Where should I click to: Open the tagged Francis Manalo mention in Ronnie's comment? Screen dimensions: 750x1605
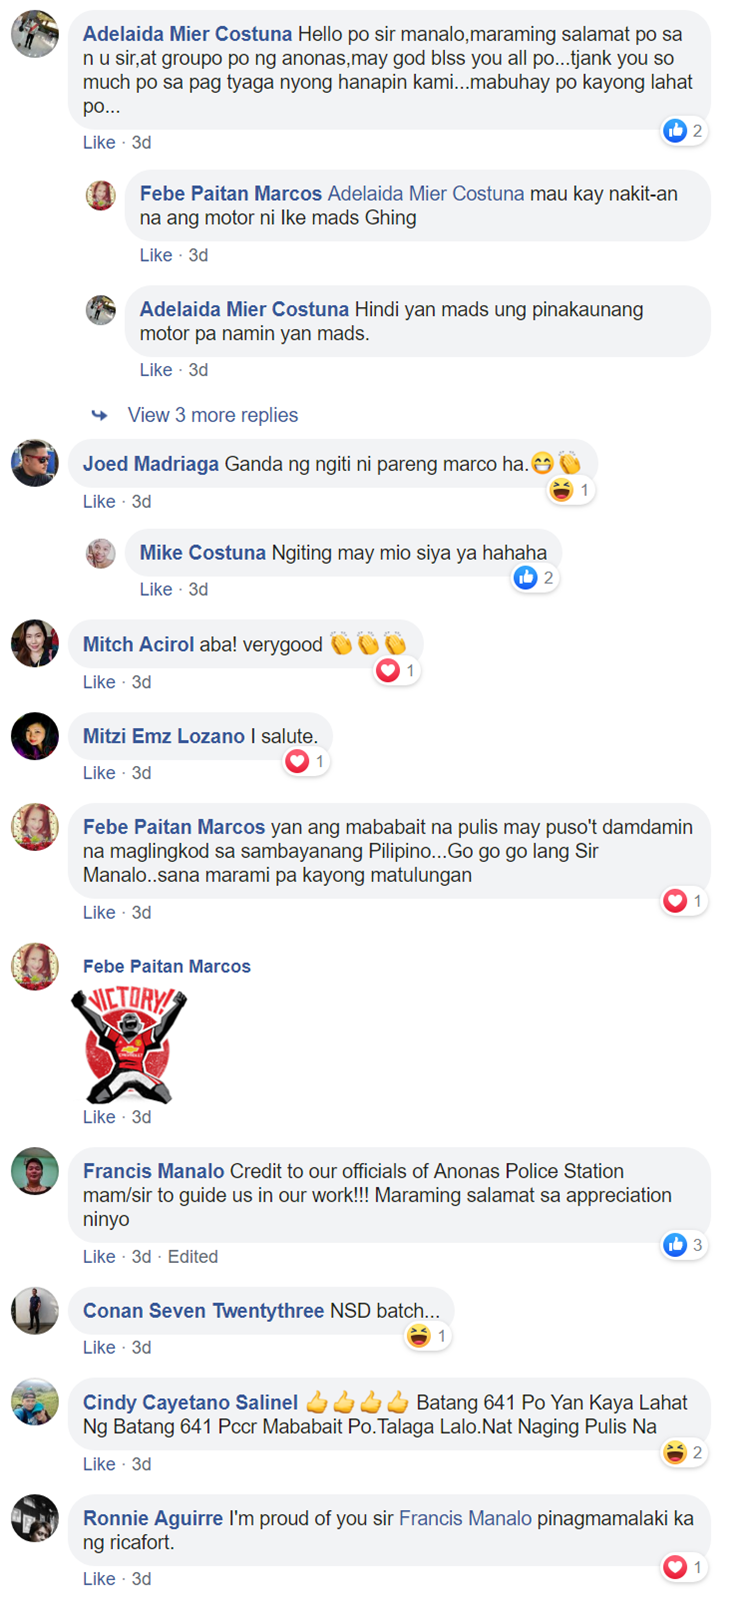tap(465, 1518)
